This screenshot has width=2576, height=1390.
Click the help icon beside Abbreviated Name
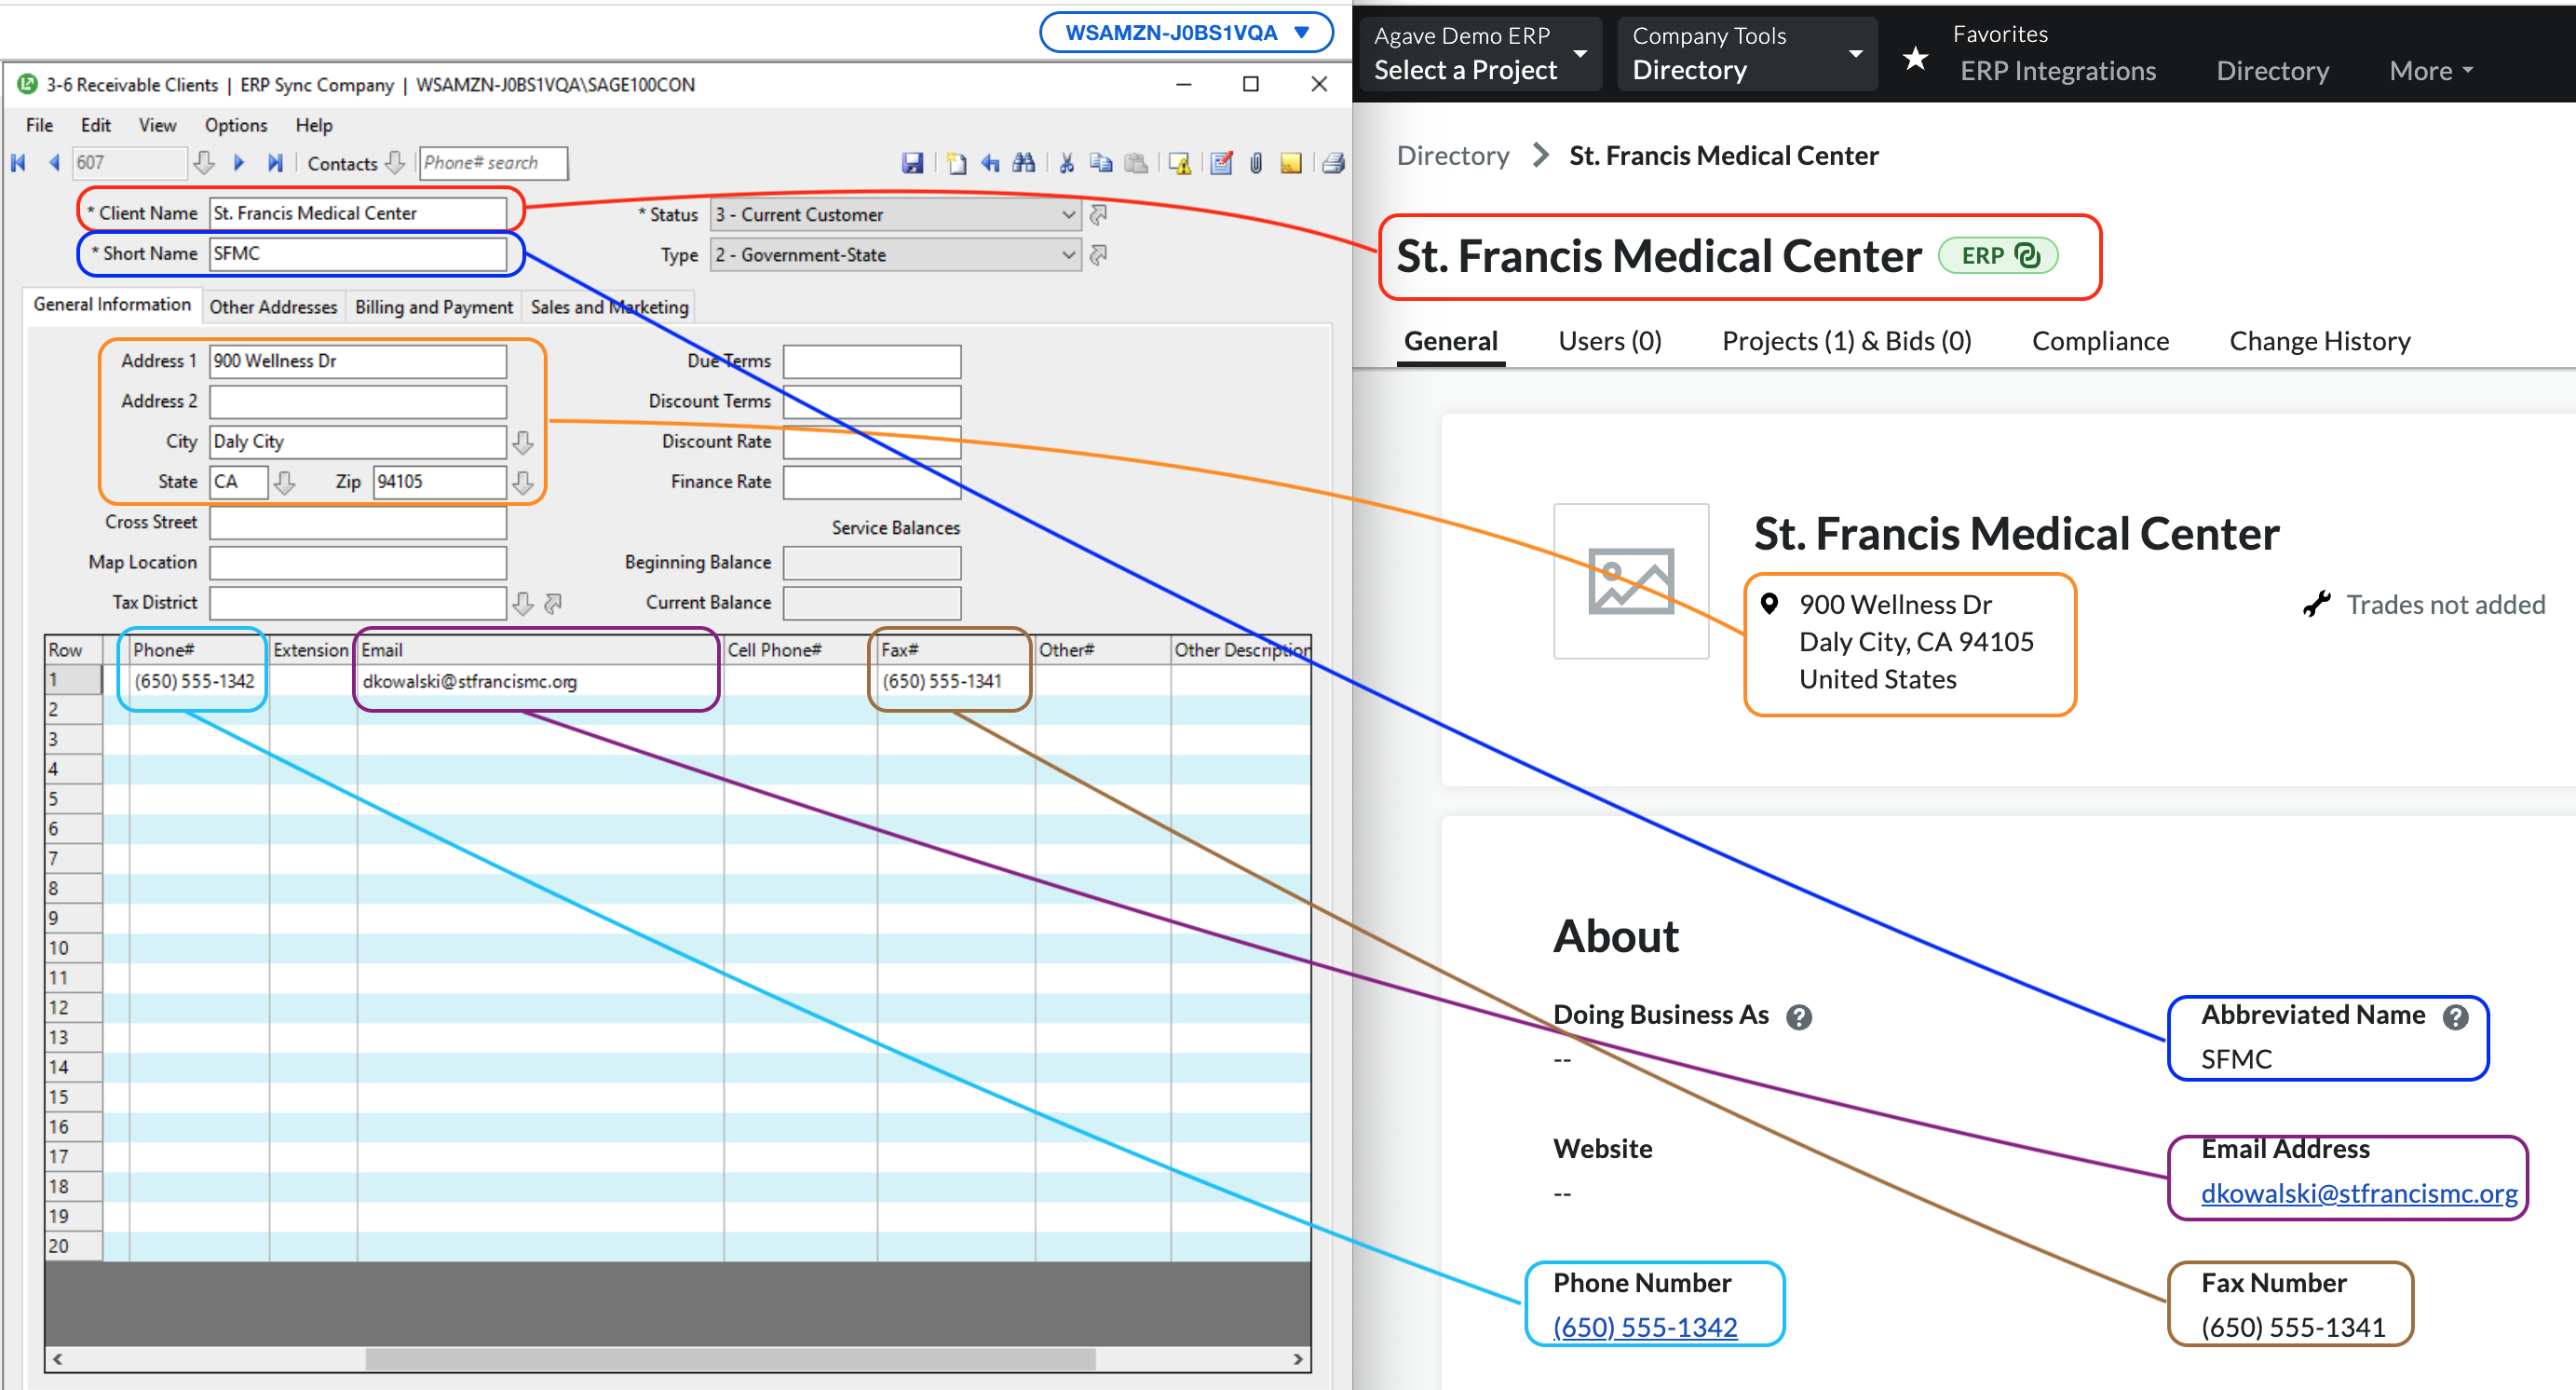pyautogui.click(x=2455, y=1017)
